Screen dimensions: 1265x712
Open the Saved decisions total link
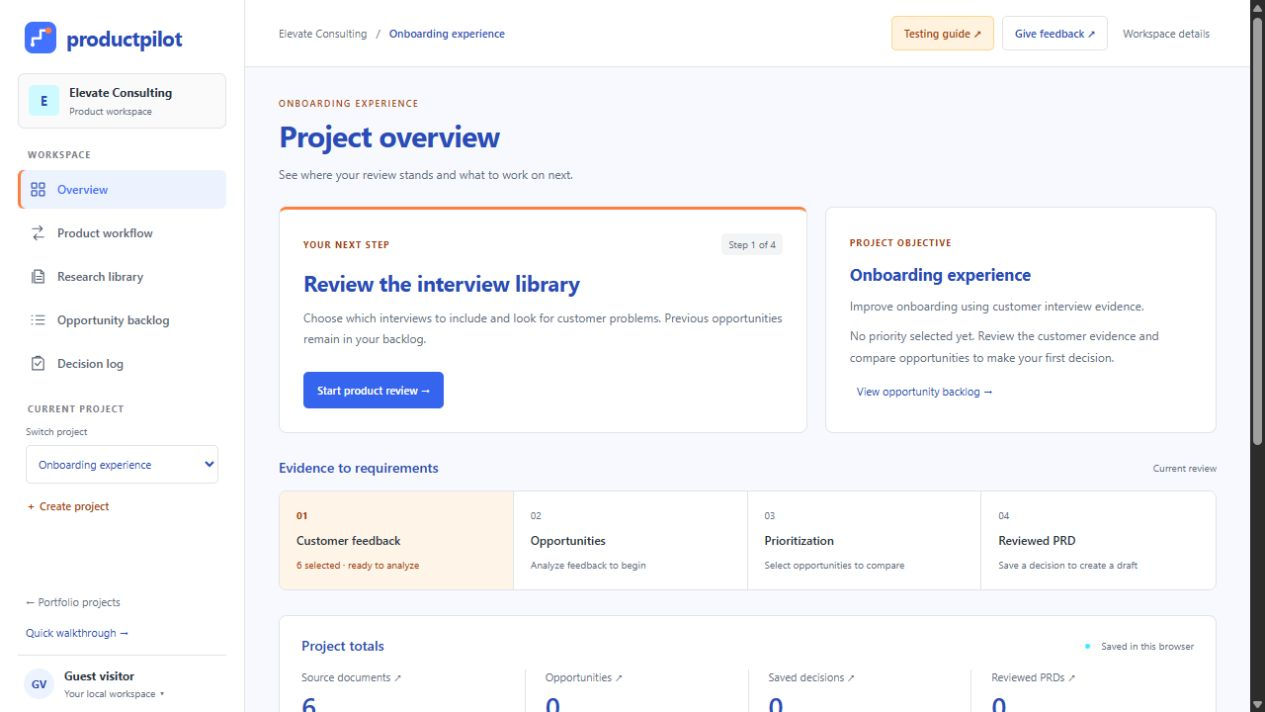click(811, 678)
